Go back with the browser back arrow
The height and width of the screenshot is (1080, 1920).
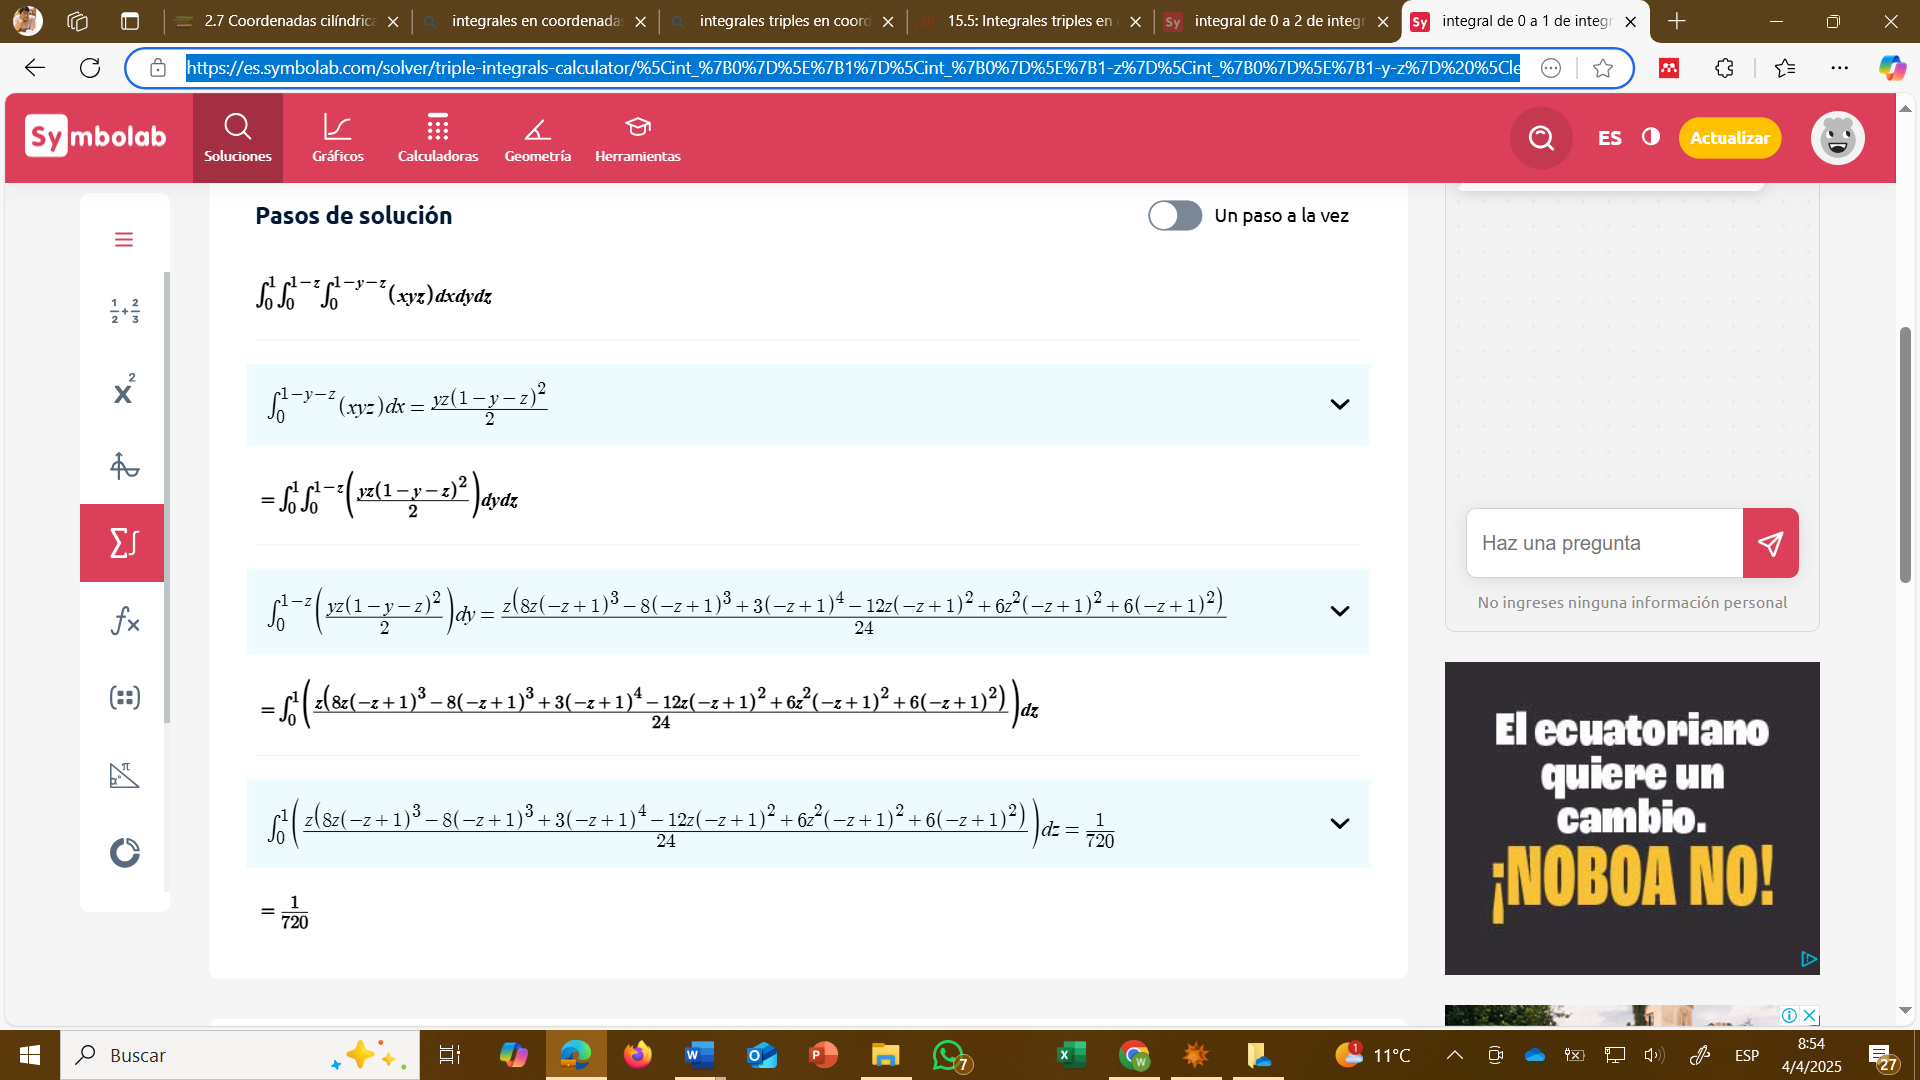coord(35,68)
